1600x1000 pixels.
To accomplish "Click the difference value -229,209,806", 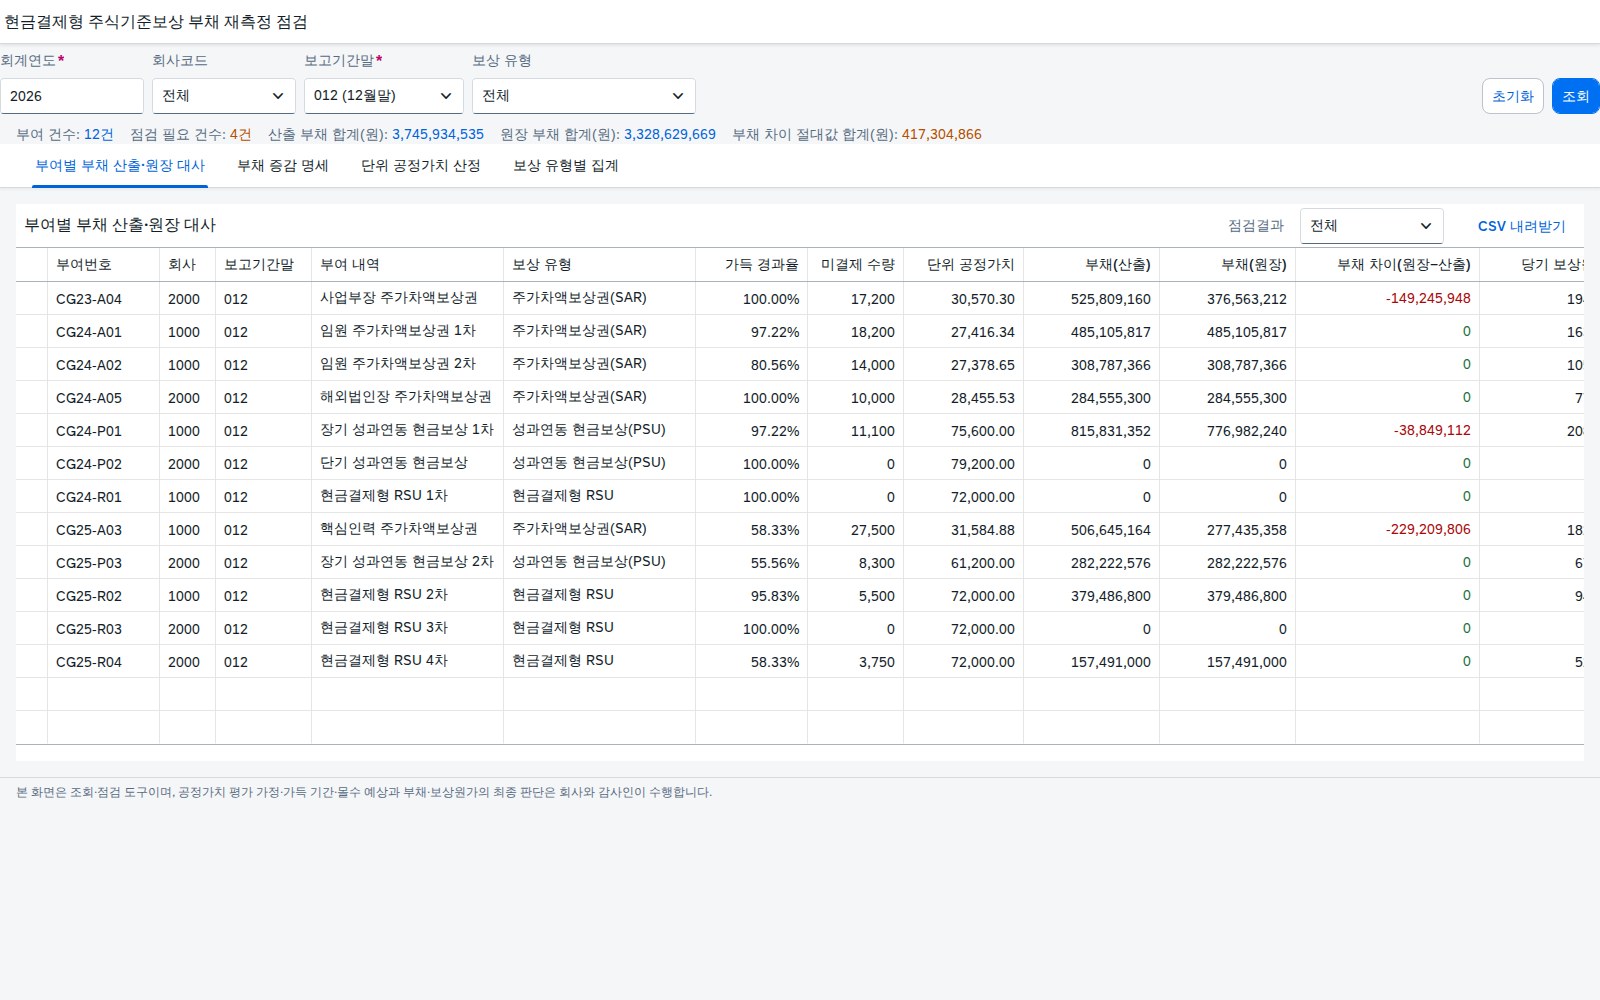I will (x=1428, y=529).
